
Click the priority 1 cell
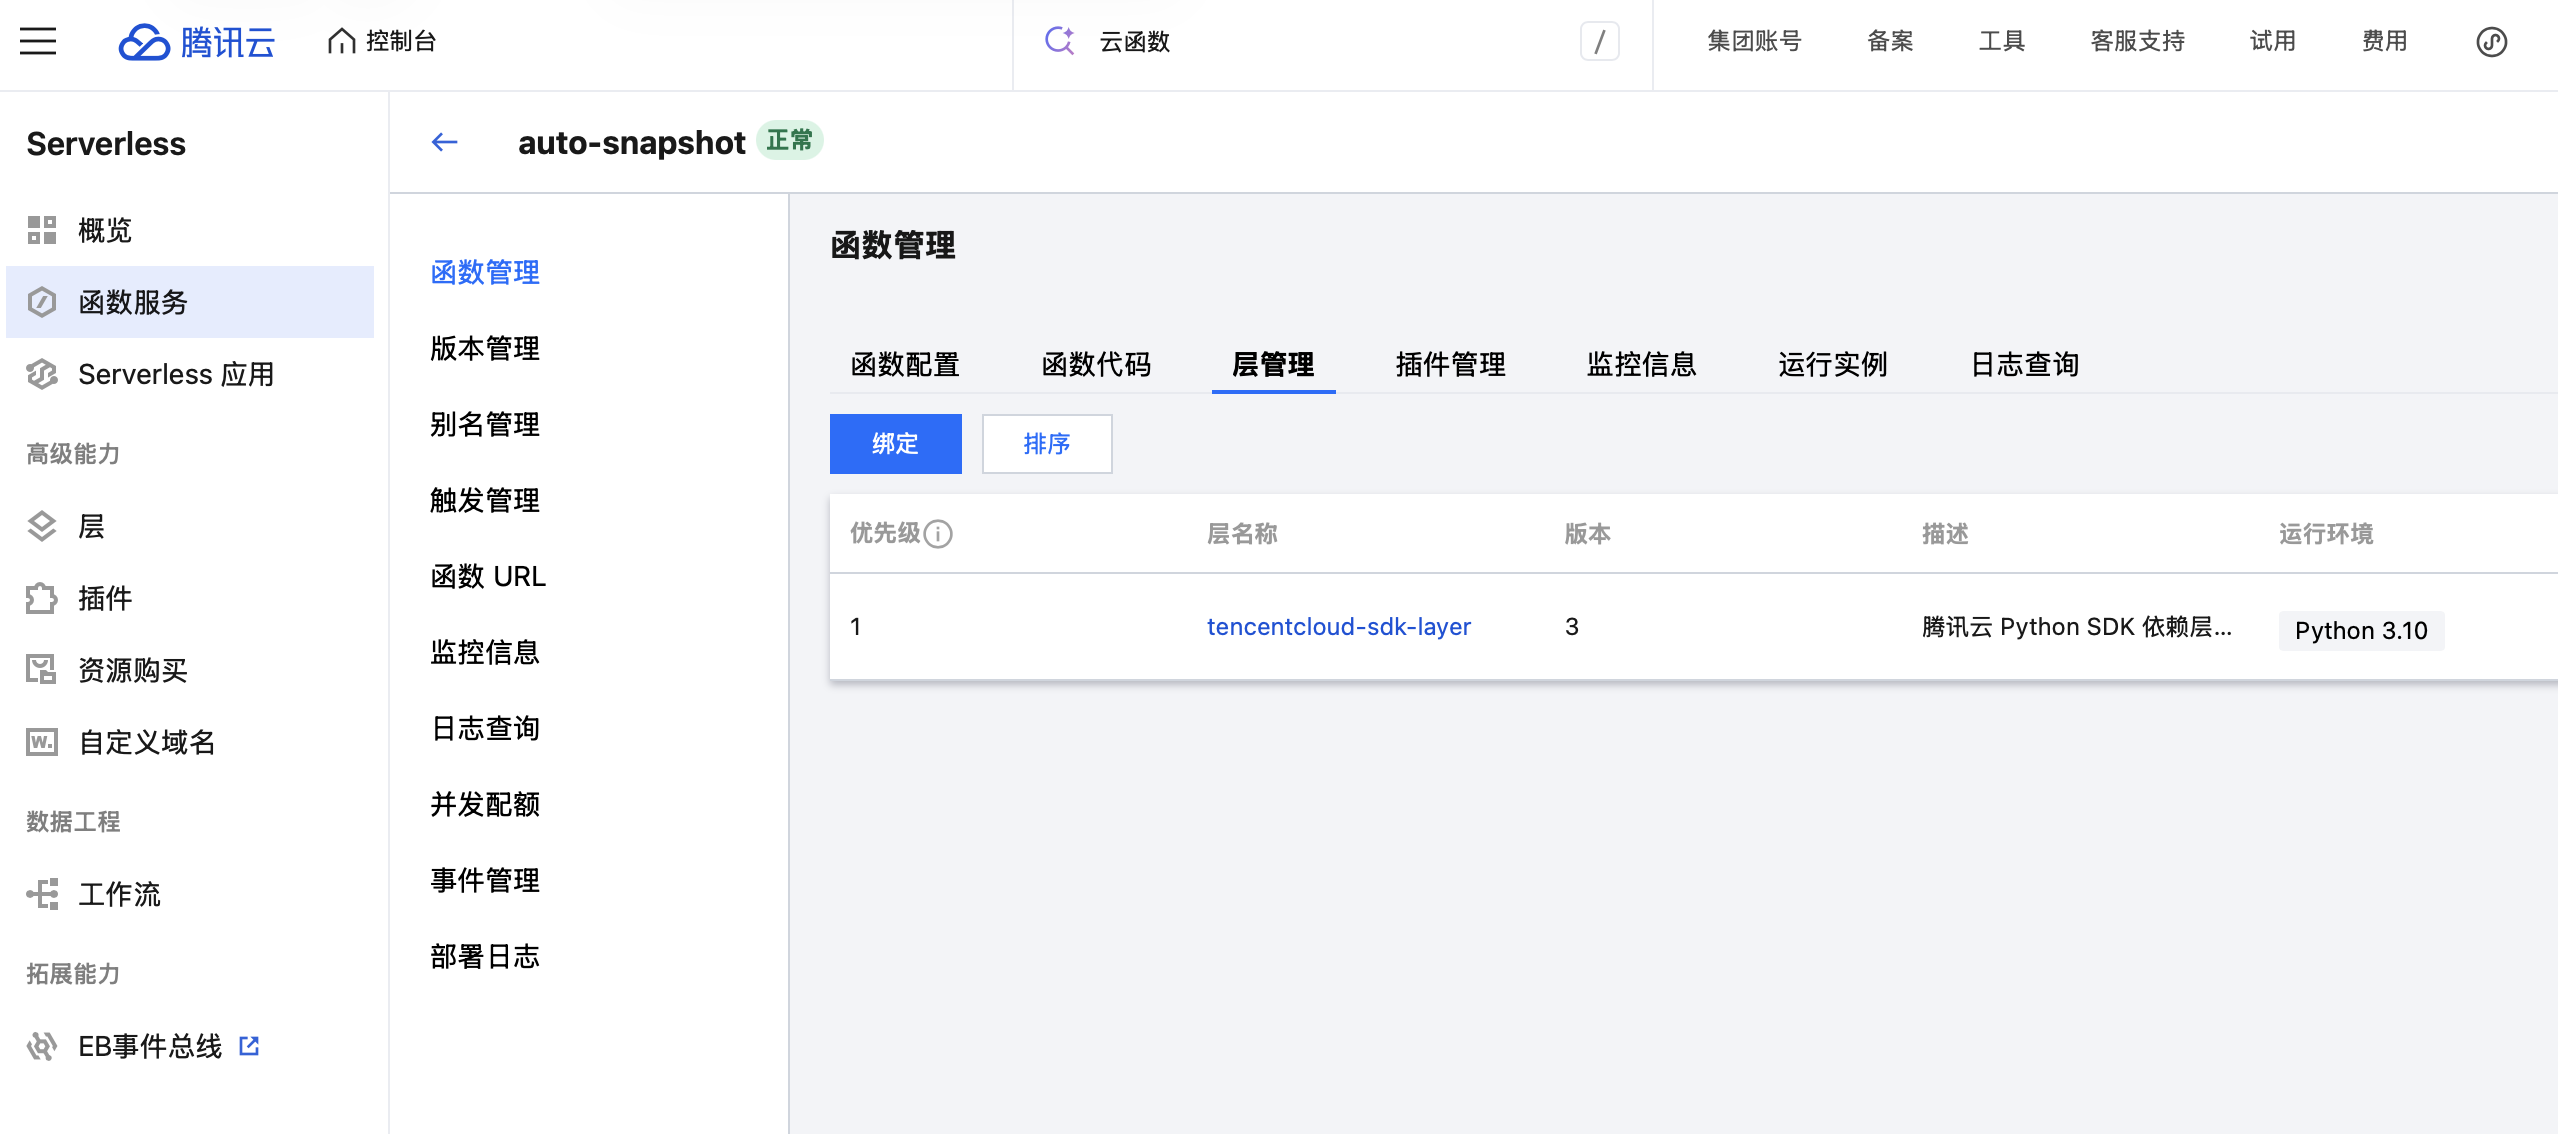pos(855,627)
